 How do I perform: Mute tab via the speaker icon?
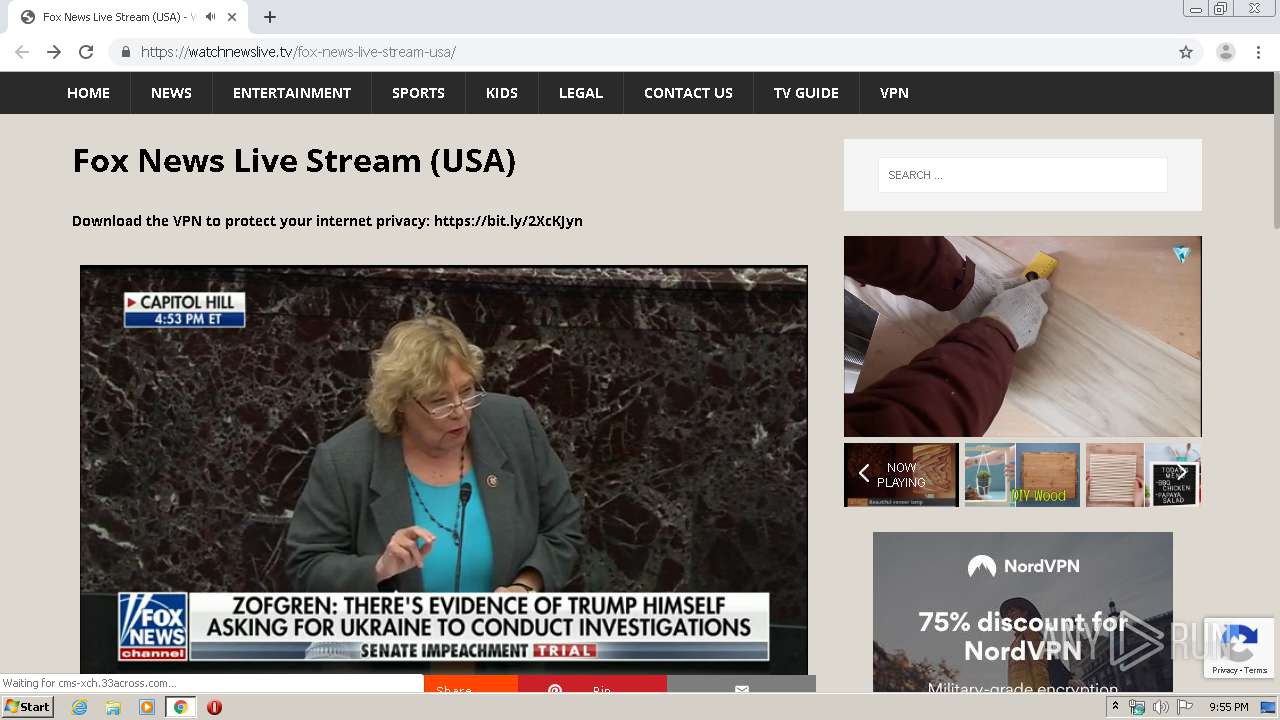(210, 17)
